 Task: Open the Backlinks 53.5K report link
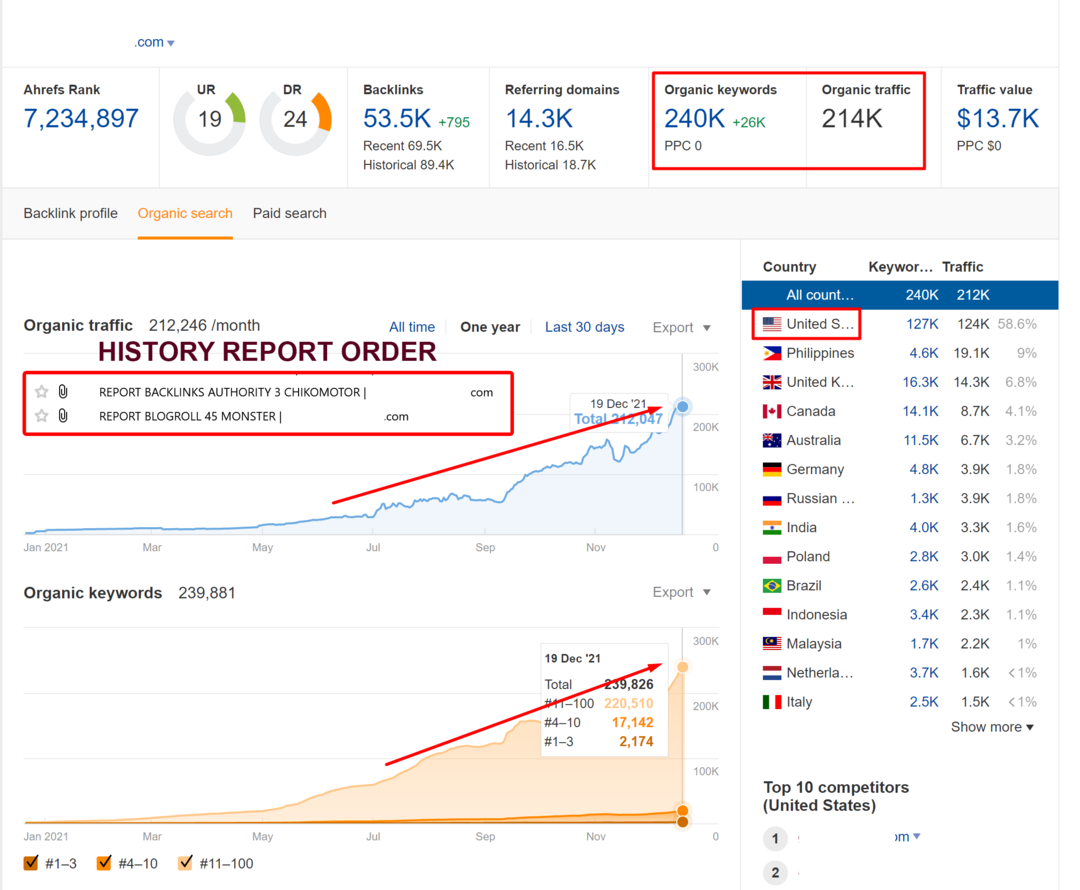pos(397,118)
